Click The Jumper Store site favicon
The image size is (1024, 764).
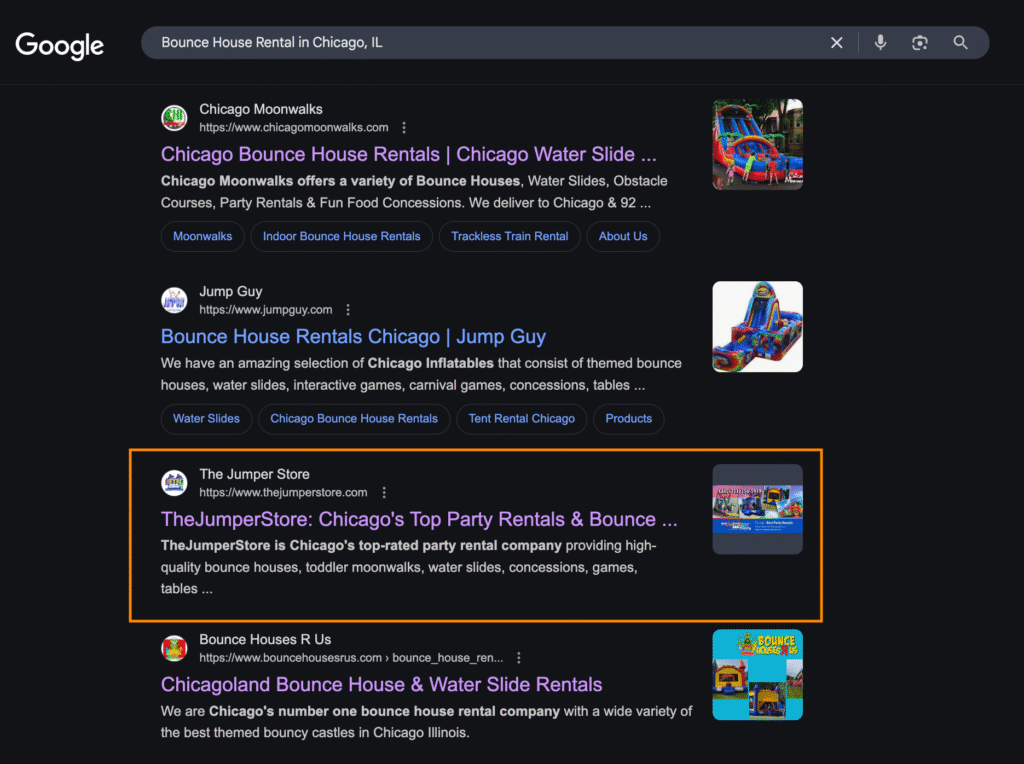coord(174,483)
